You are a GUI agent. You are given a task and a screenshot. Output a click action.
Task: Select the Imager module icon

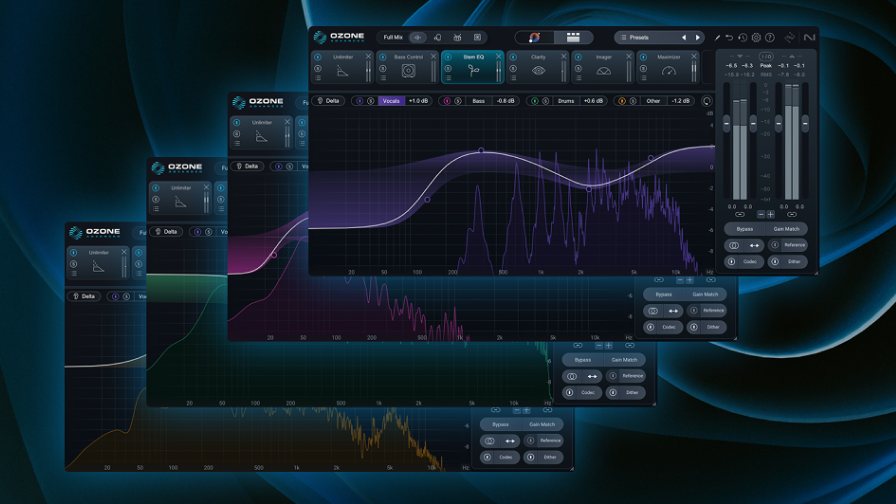603,71
